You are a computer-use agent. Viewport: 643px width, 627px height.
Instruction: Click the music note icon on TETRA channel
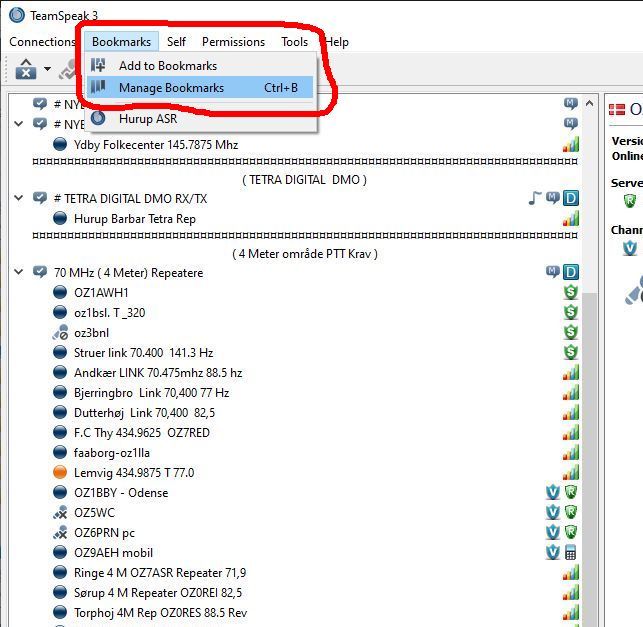(534, 198)
